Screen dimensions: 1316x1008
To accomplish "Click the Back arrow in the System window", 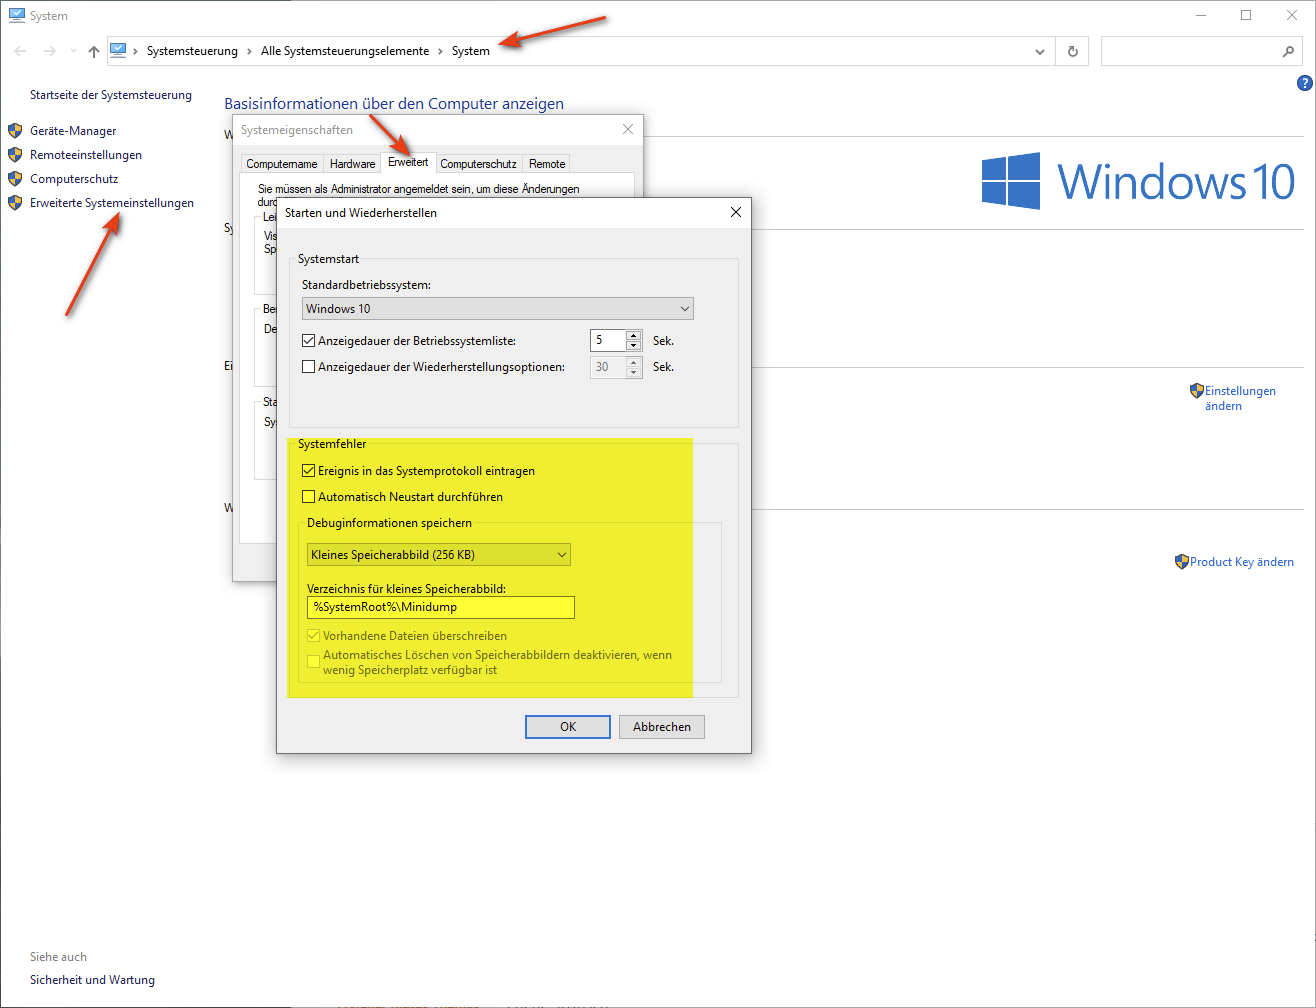I will coord(20,51).
